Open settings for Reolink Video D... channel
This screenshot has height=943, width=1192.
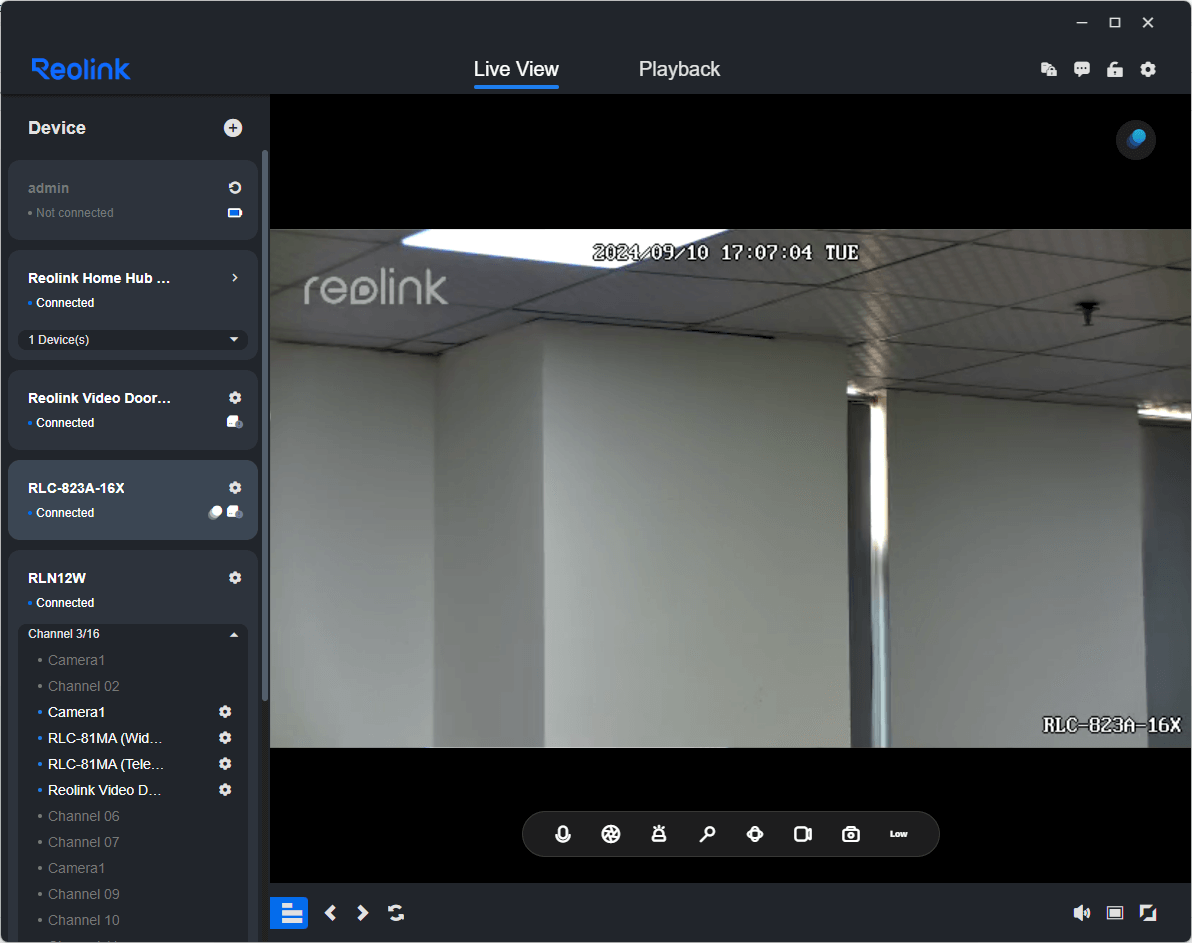pyautogui.click(x=225, y=789)
